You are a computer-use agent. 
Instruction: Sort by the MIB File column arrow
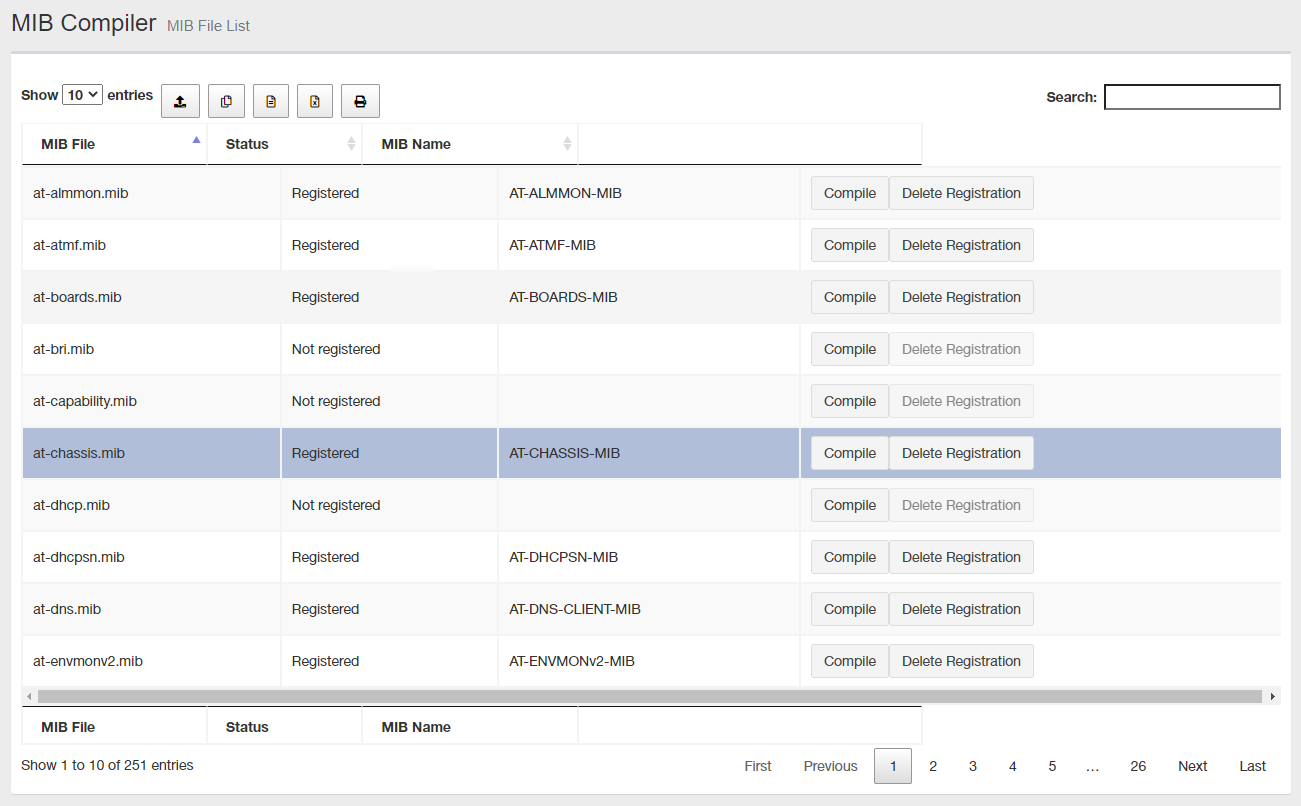point(196,141)
